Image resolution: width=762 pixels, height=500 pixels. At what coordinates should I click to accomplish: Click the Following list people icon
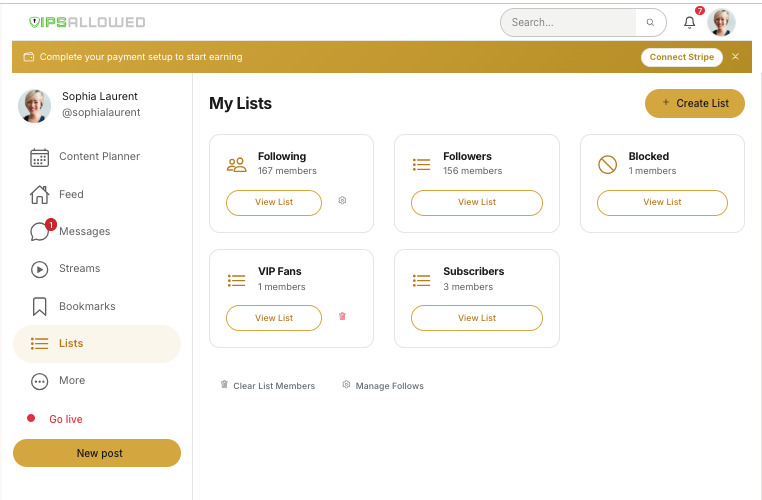236,164
